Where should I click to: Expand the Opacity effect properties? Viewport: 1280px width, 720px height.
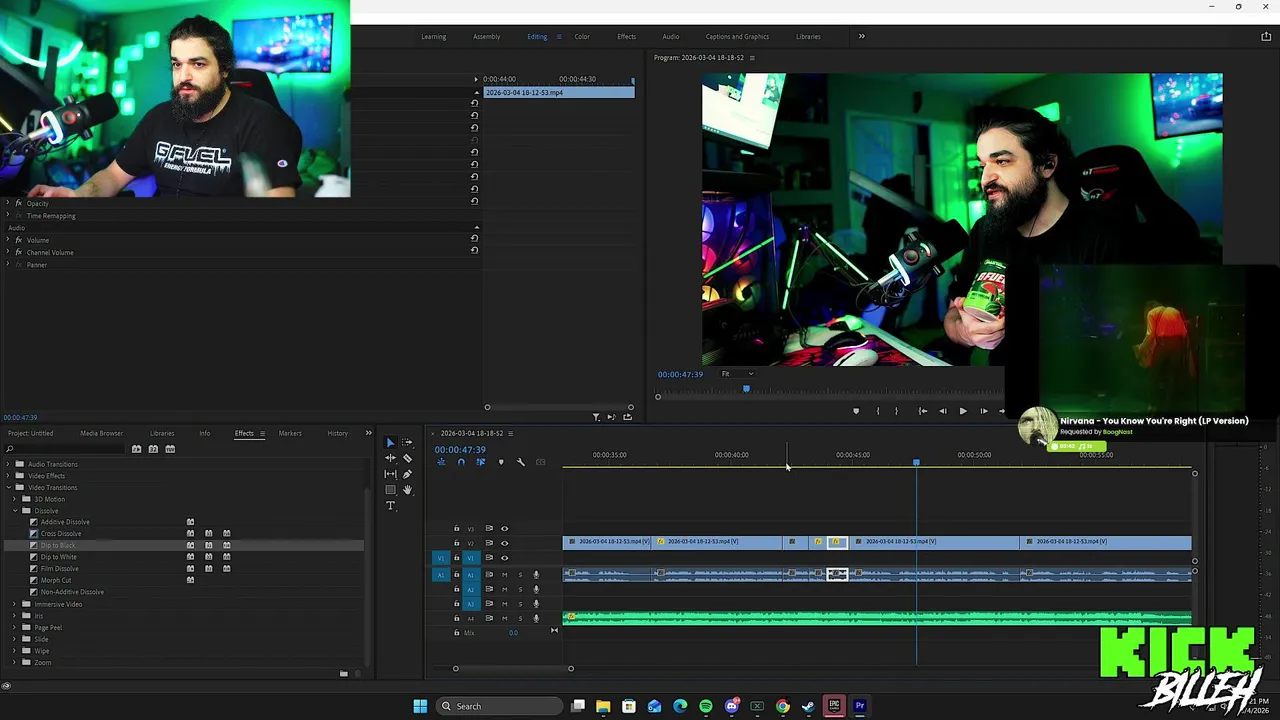coord(7,203)
